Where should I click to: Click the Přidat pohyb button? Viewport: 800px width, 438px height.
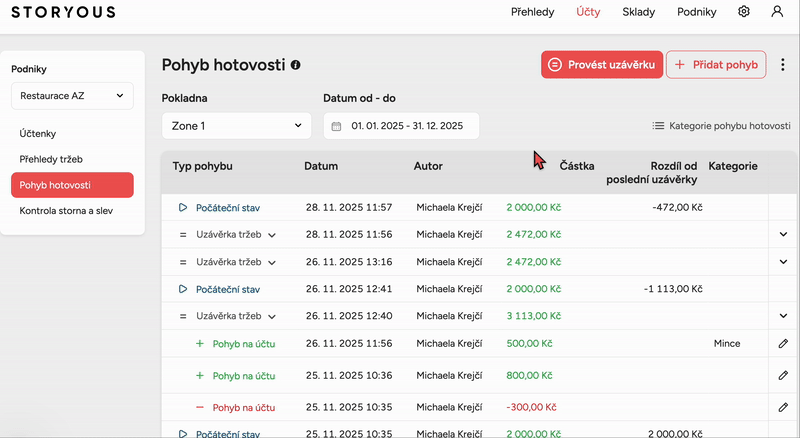(716, 65)
